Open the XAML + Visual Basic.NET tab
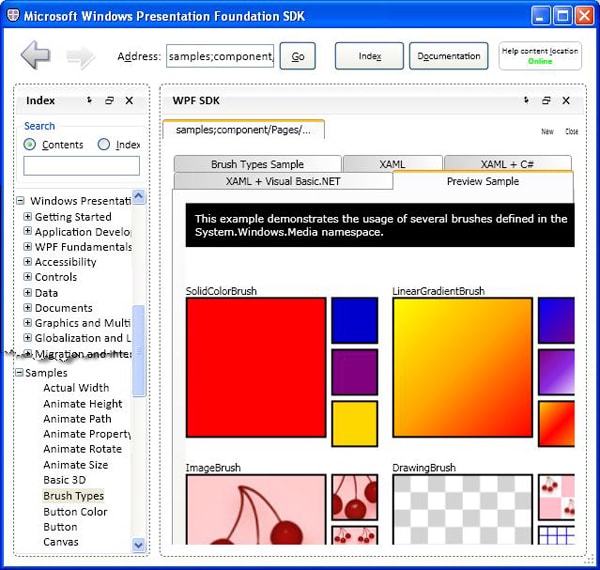This screenshot has height=570, width=600. coord(283,181)
